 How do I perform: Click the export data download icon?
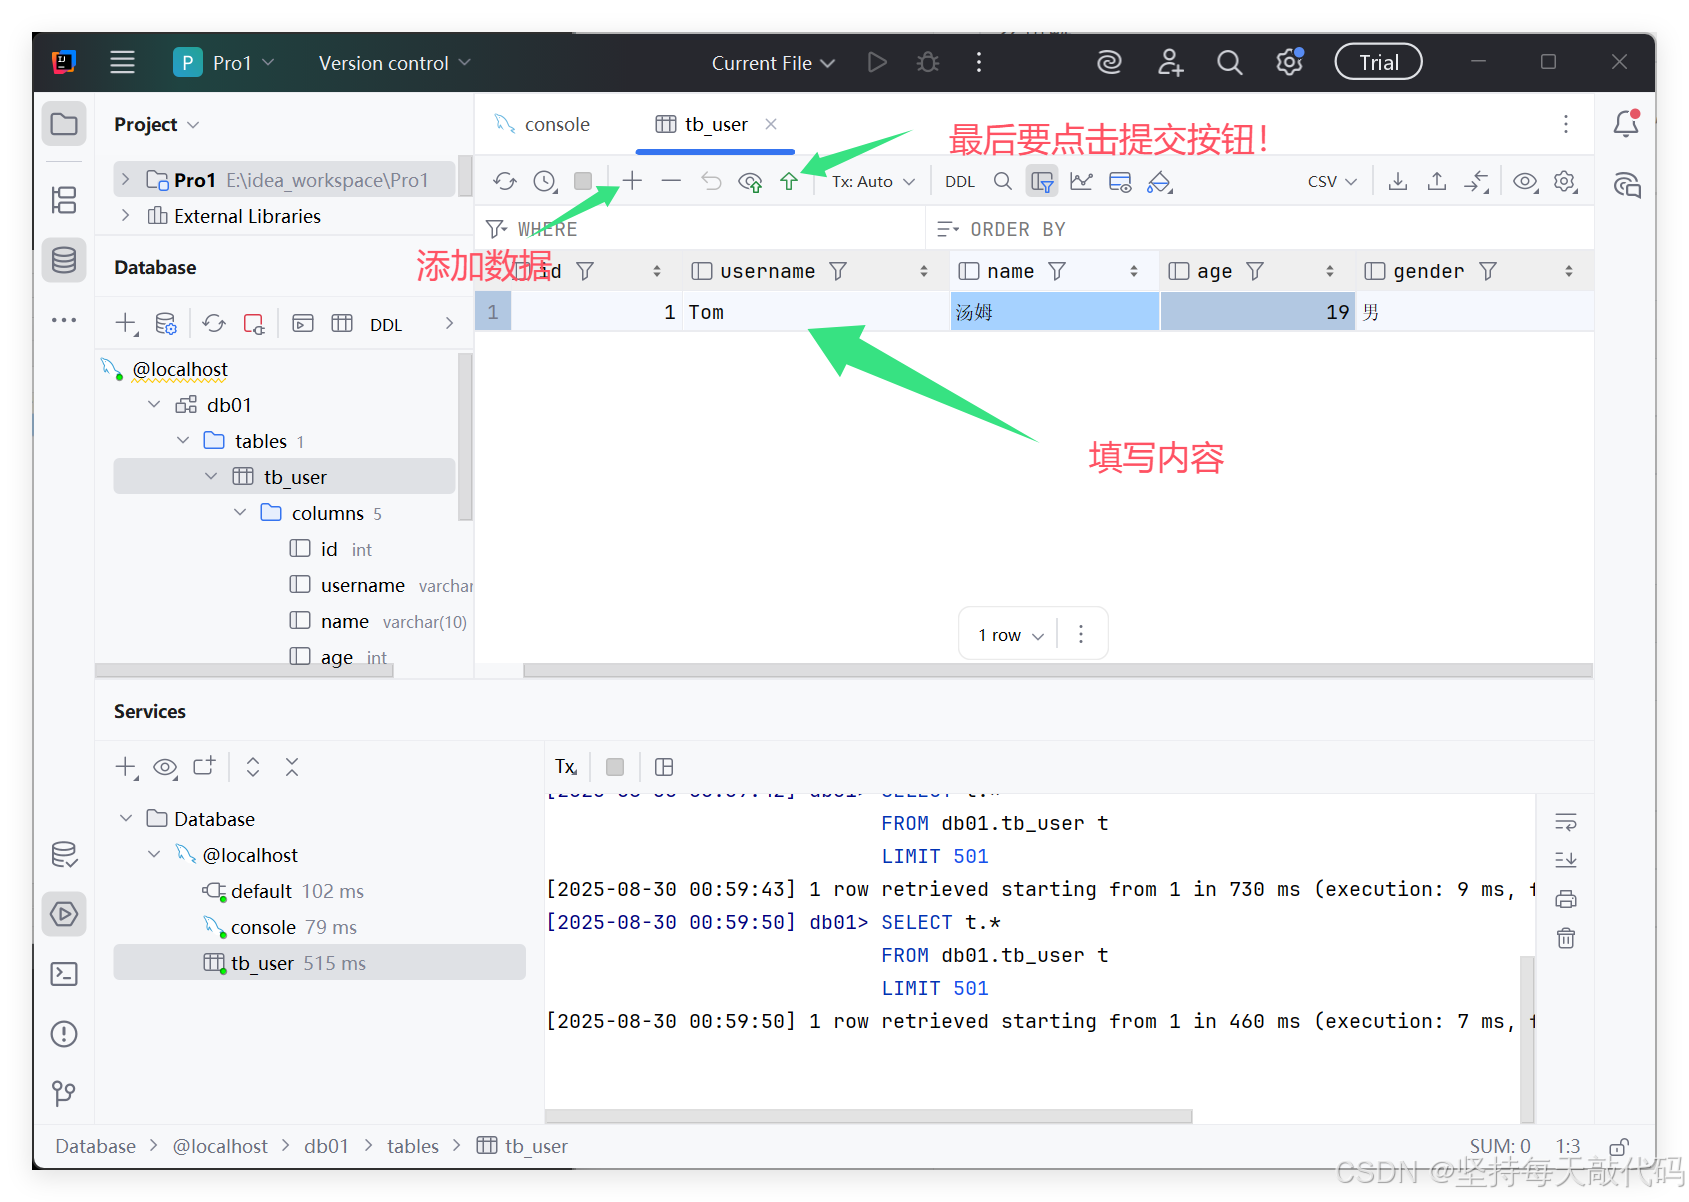point(1398,181)
